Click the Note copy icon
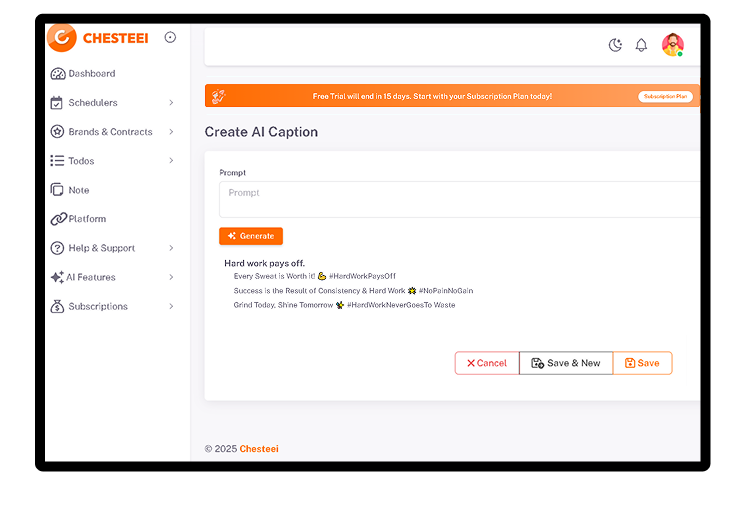The height and width of the screenshot is (527, 745). (57, 190)
